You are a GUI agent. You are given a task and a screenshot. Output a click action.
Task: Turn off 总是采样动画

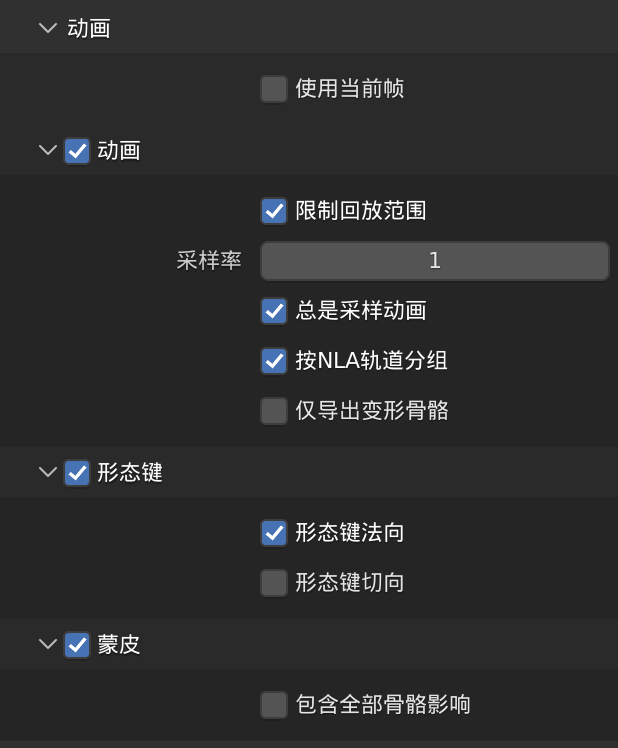click(274, 311)
